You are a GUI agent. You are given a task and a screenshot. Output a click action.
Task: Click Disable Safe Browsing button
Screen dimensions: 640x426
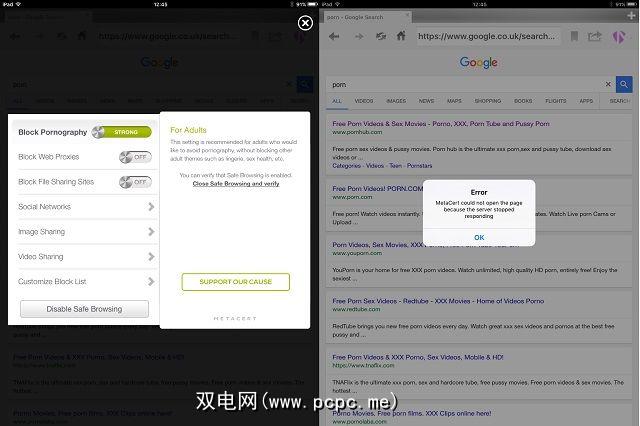coord(84,309)
